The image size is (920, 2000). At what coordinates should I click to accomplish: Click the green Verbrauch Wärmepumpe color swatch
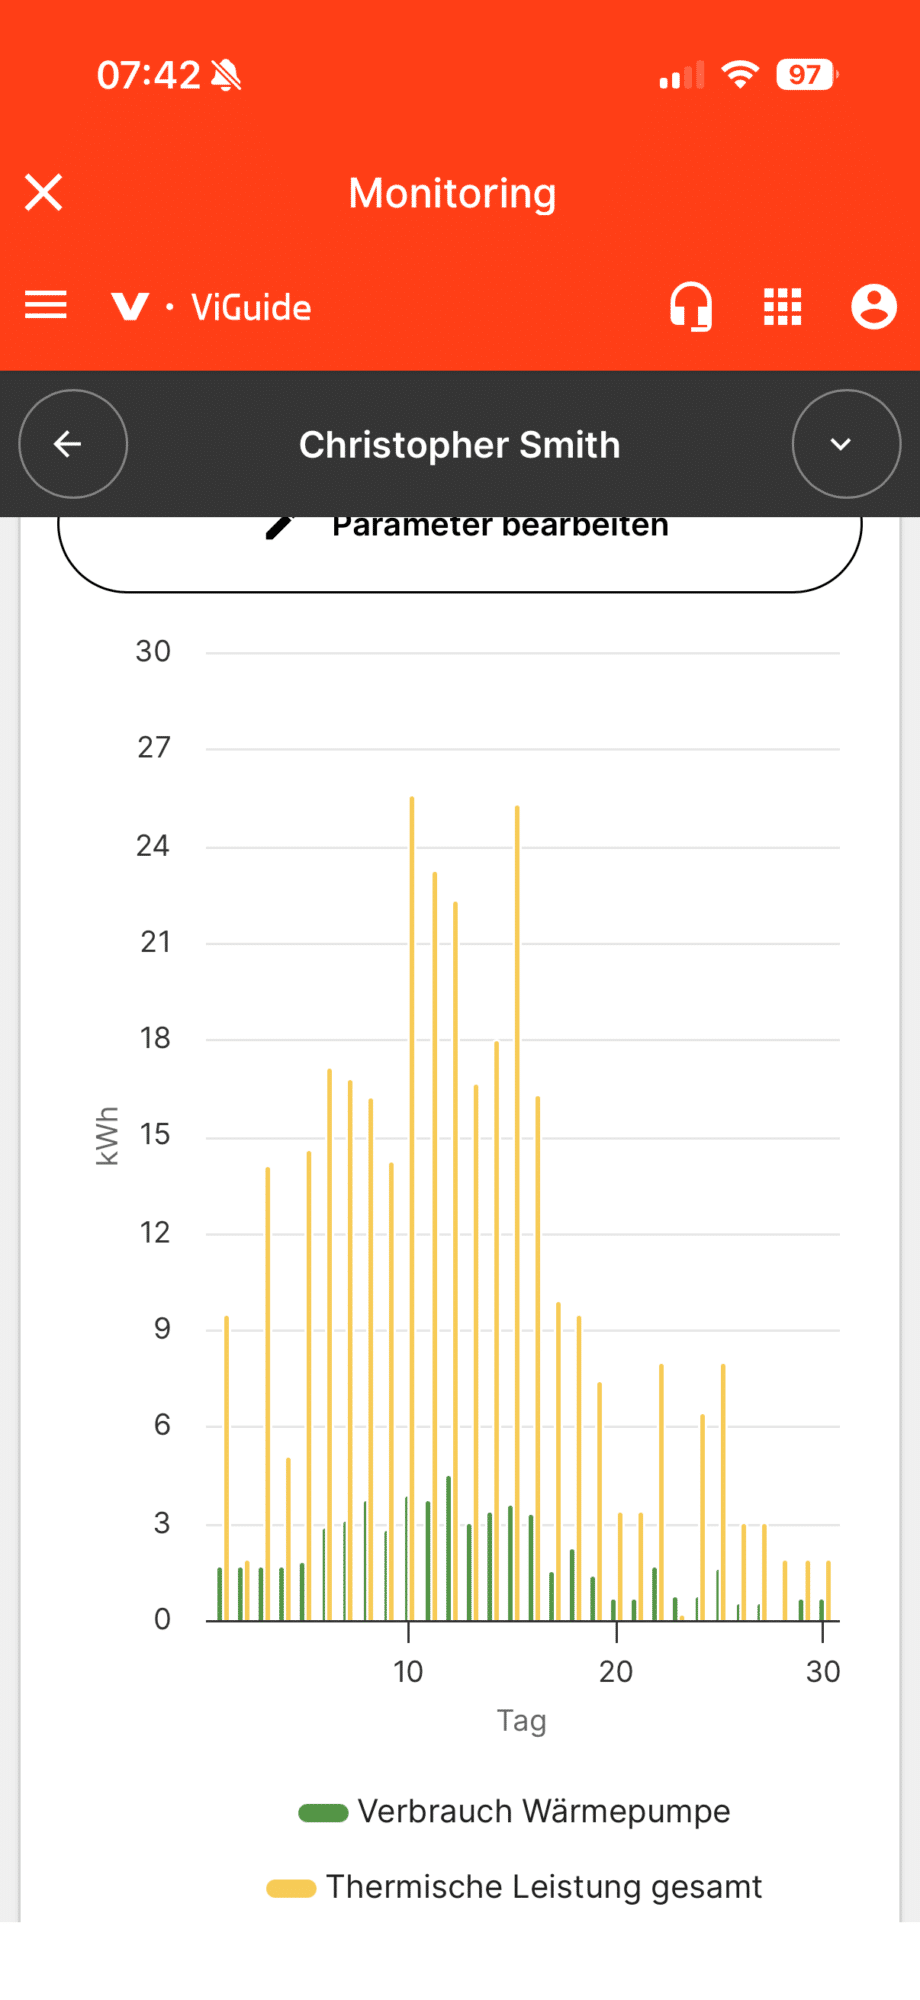coord(323,1813)
